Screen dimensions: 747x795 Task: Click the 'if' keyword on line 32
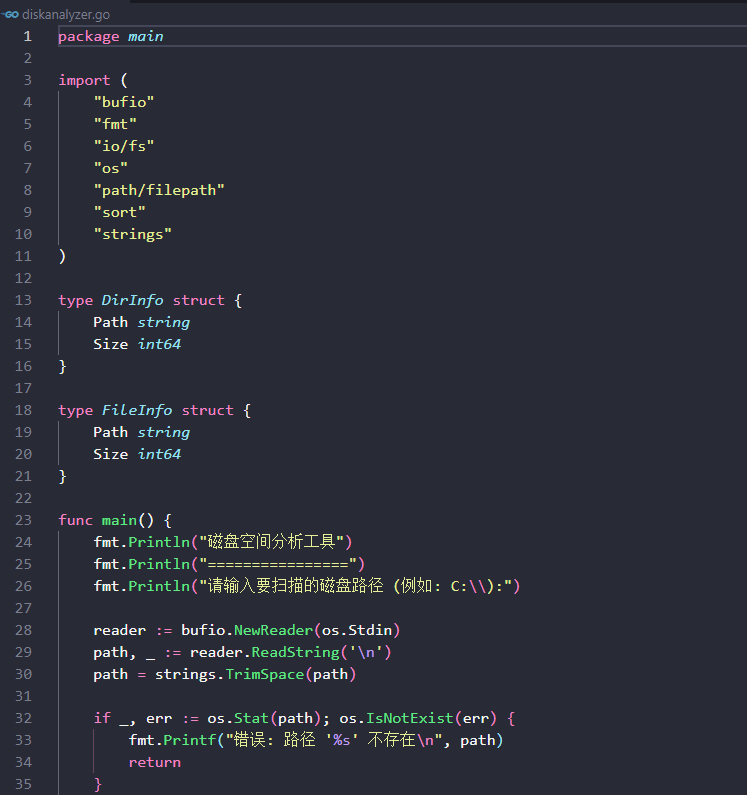tap(102, 718)
